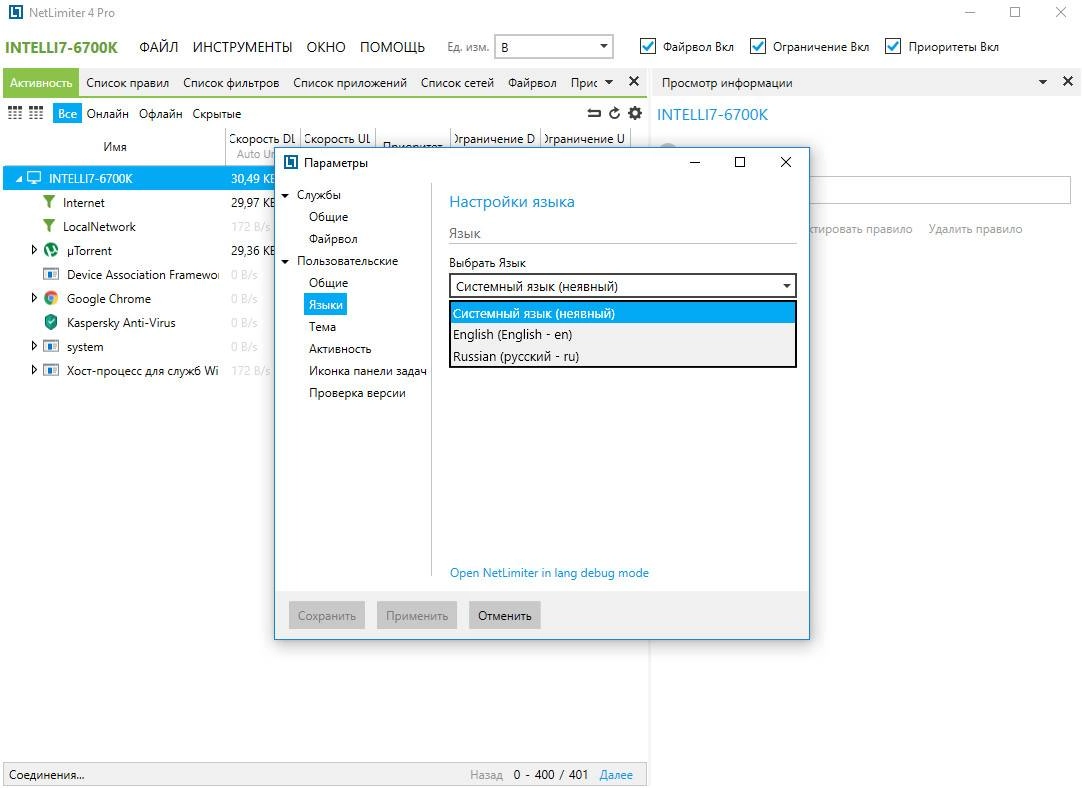Choose Системный язык (неявный) list option
This screenshot has height=788, width=1082.
coord(622,313)
